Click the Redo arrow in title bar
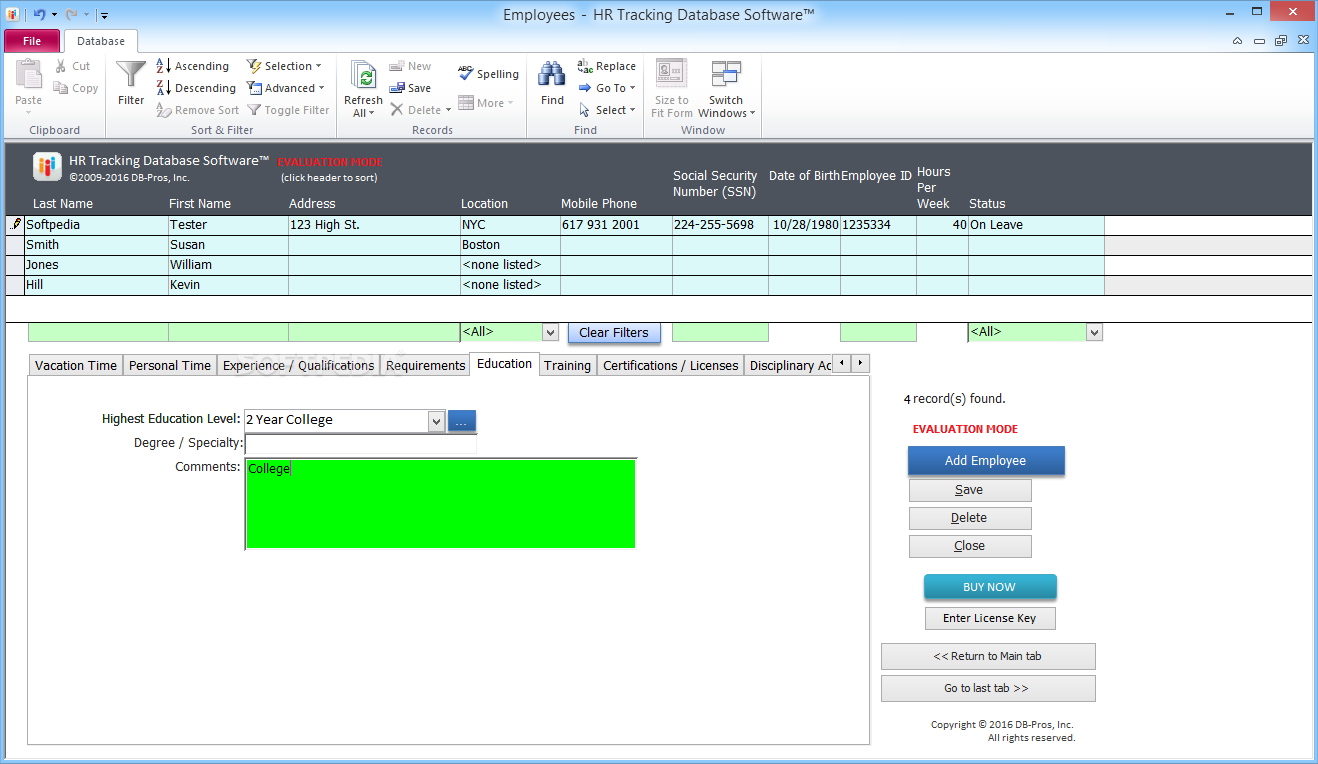1318x764 pixels. pyautogui.click(x=71, y=14)
